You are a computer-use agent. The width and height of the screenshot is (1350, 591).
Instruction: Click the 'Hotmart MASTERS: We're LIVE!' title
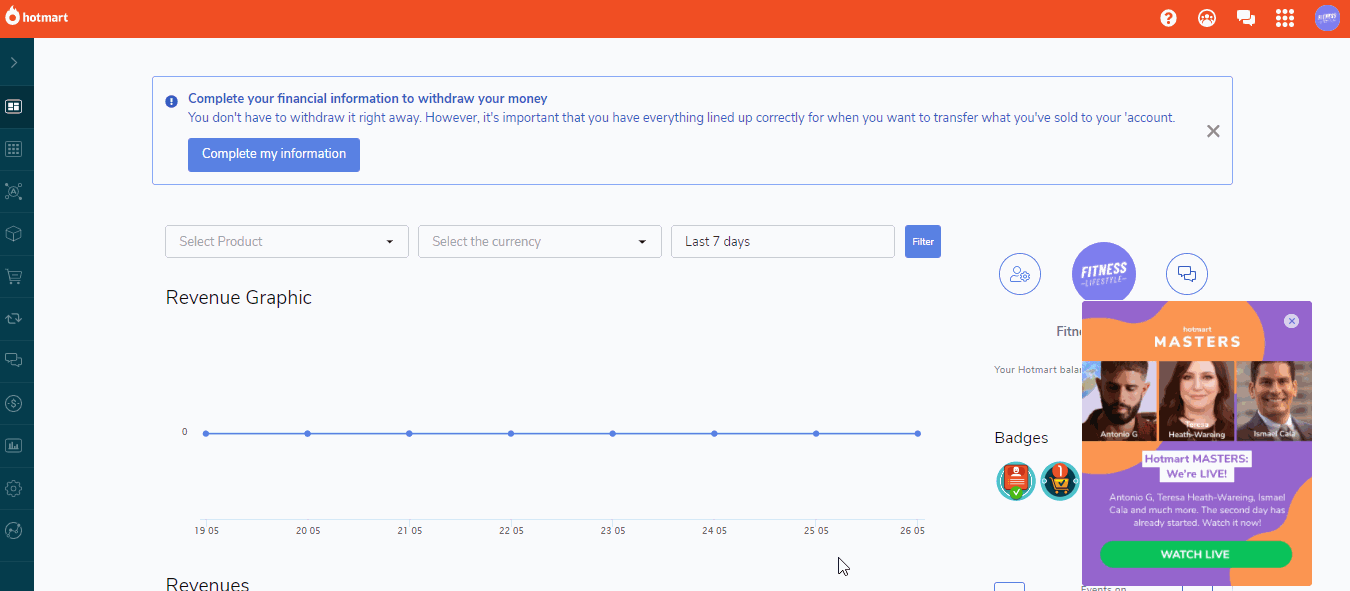pos(1196,466)
